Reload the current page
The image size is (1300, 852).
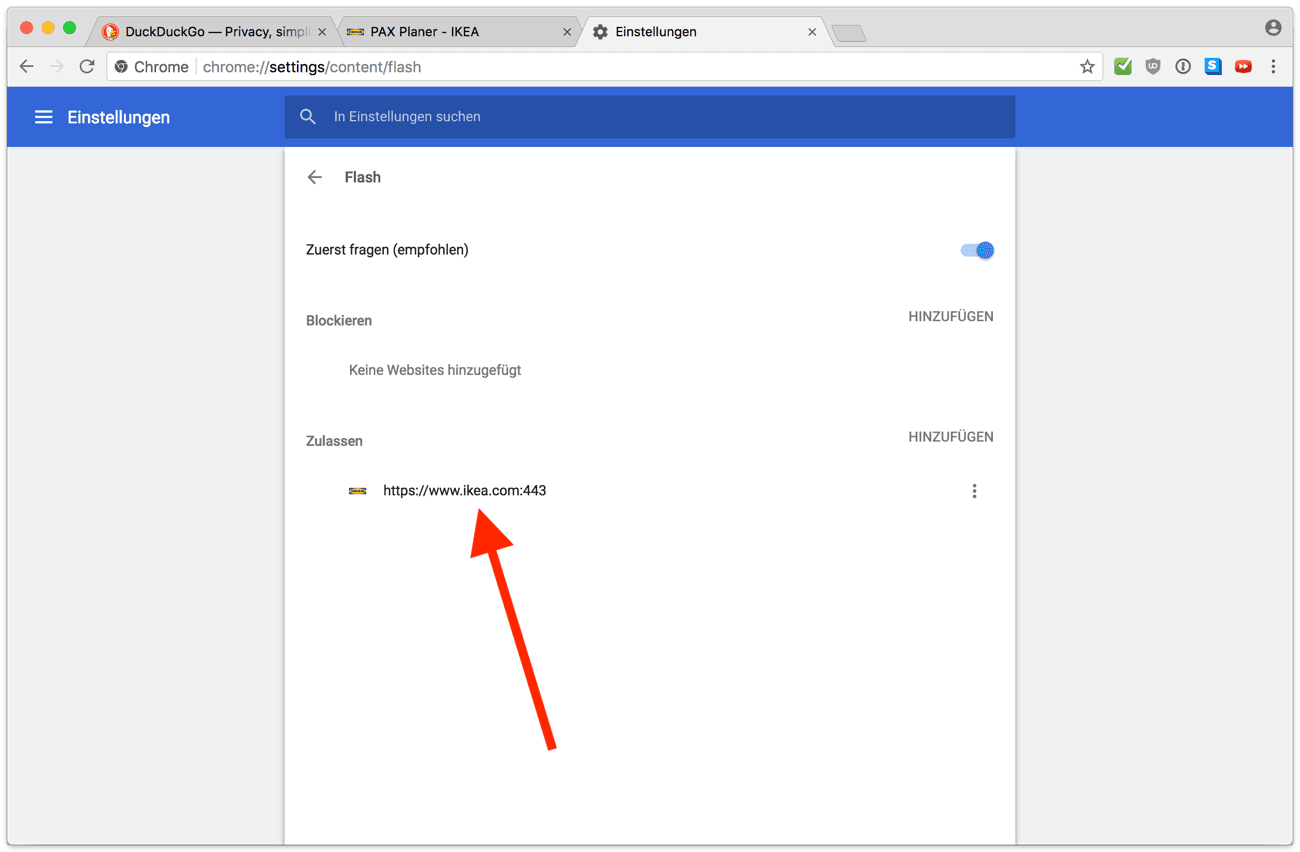[x=87, y=67]
